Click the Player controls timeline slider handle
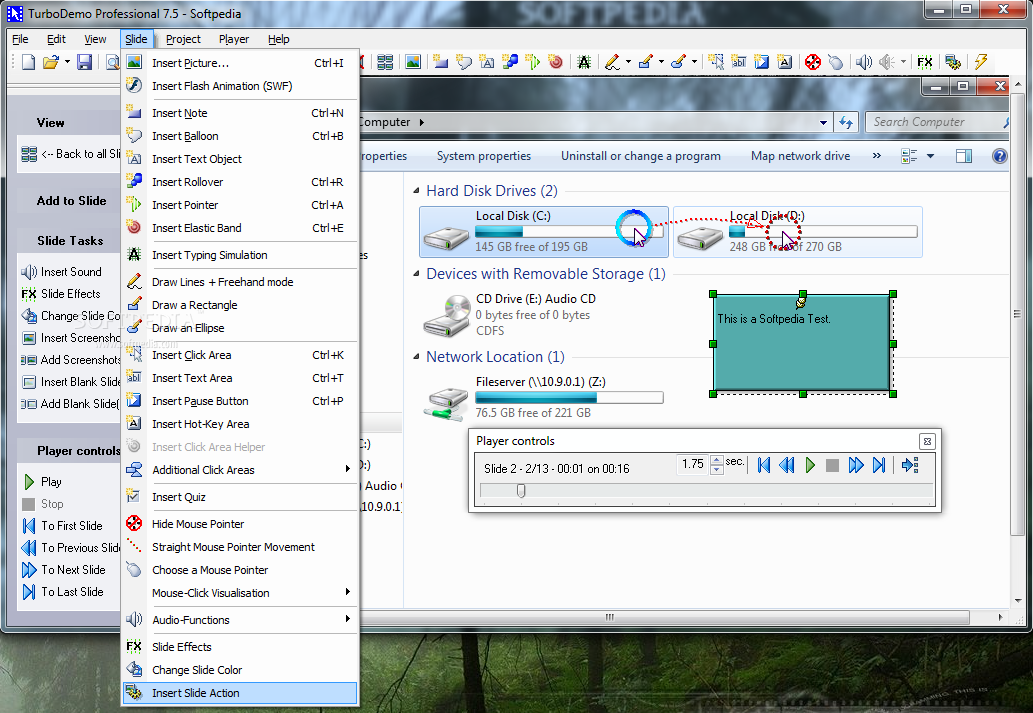This screenshot has width=1033, height=713. click(521, 491)
